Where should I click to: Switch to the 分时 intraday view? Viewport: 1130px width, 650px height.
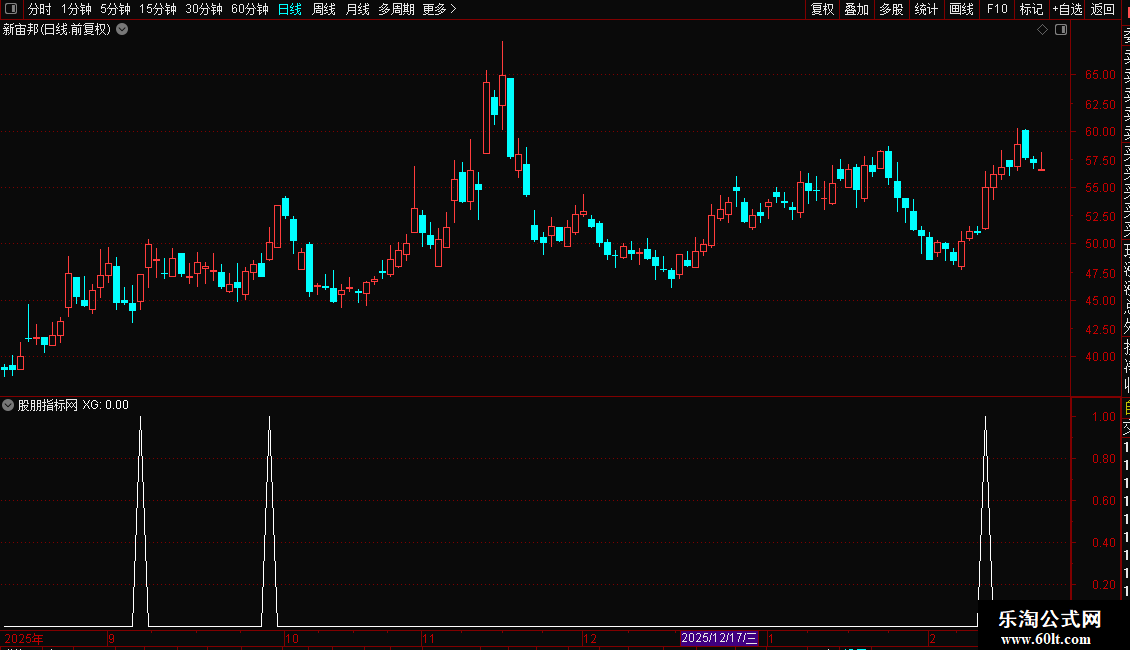pos(40,9)
